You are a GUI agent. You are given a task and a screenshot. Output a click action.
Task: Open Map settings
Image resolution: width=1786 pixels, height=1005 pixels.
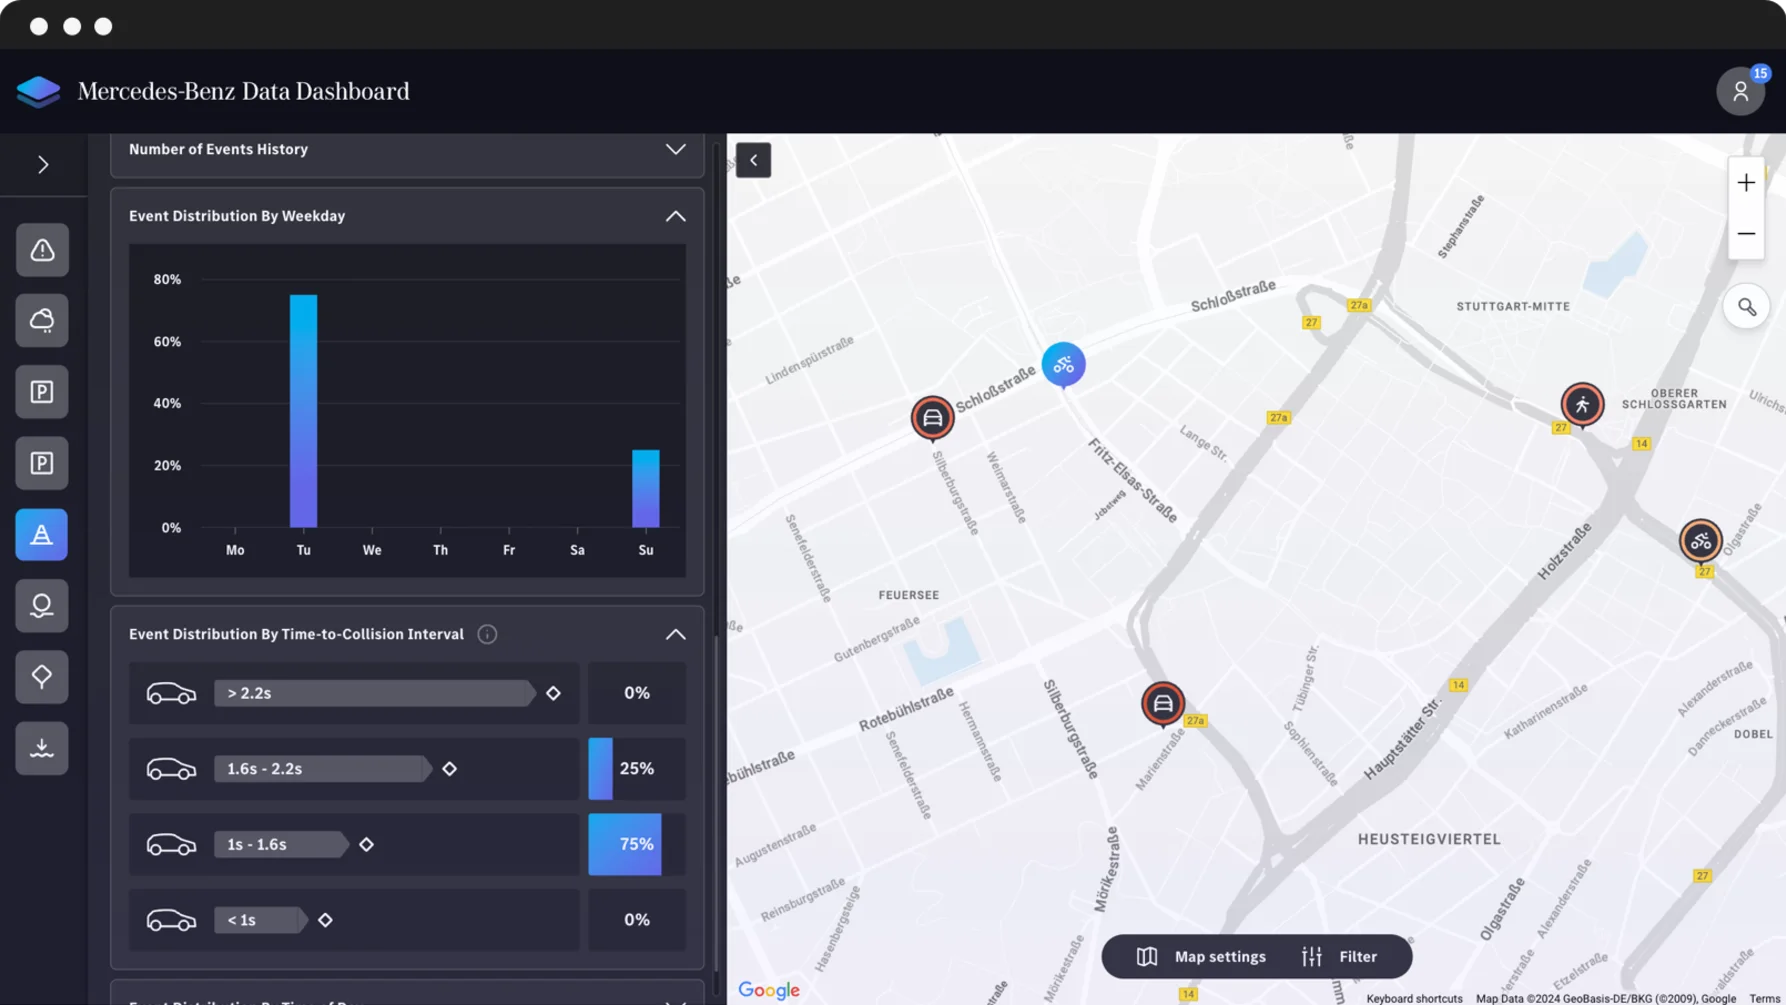click(x=1202, y=957)
